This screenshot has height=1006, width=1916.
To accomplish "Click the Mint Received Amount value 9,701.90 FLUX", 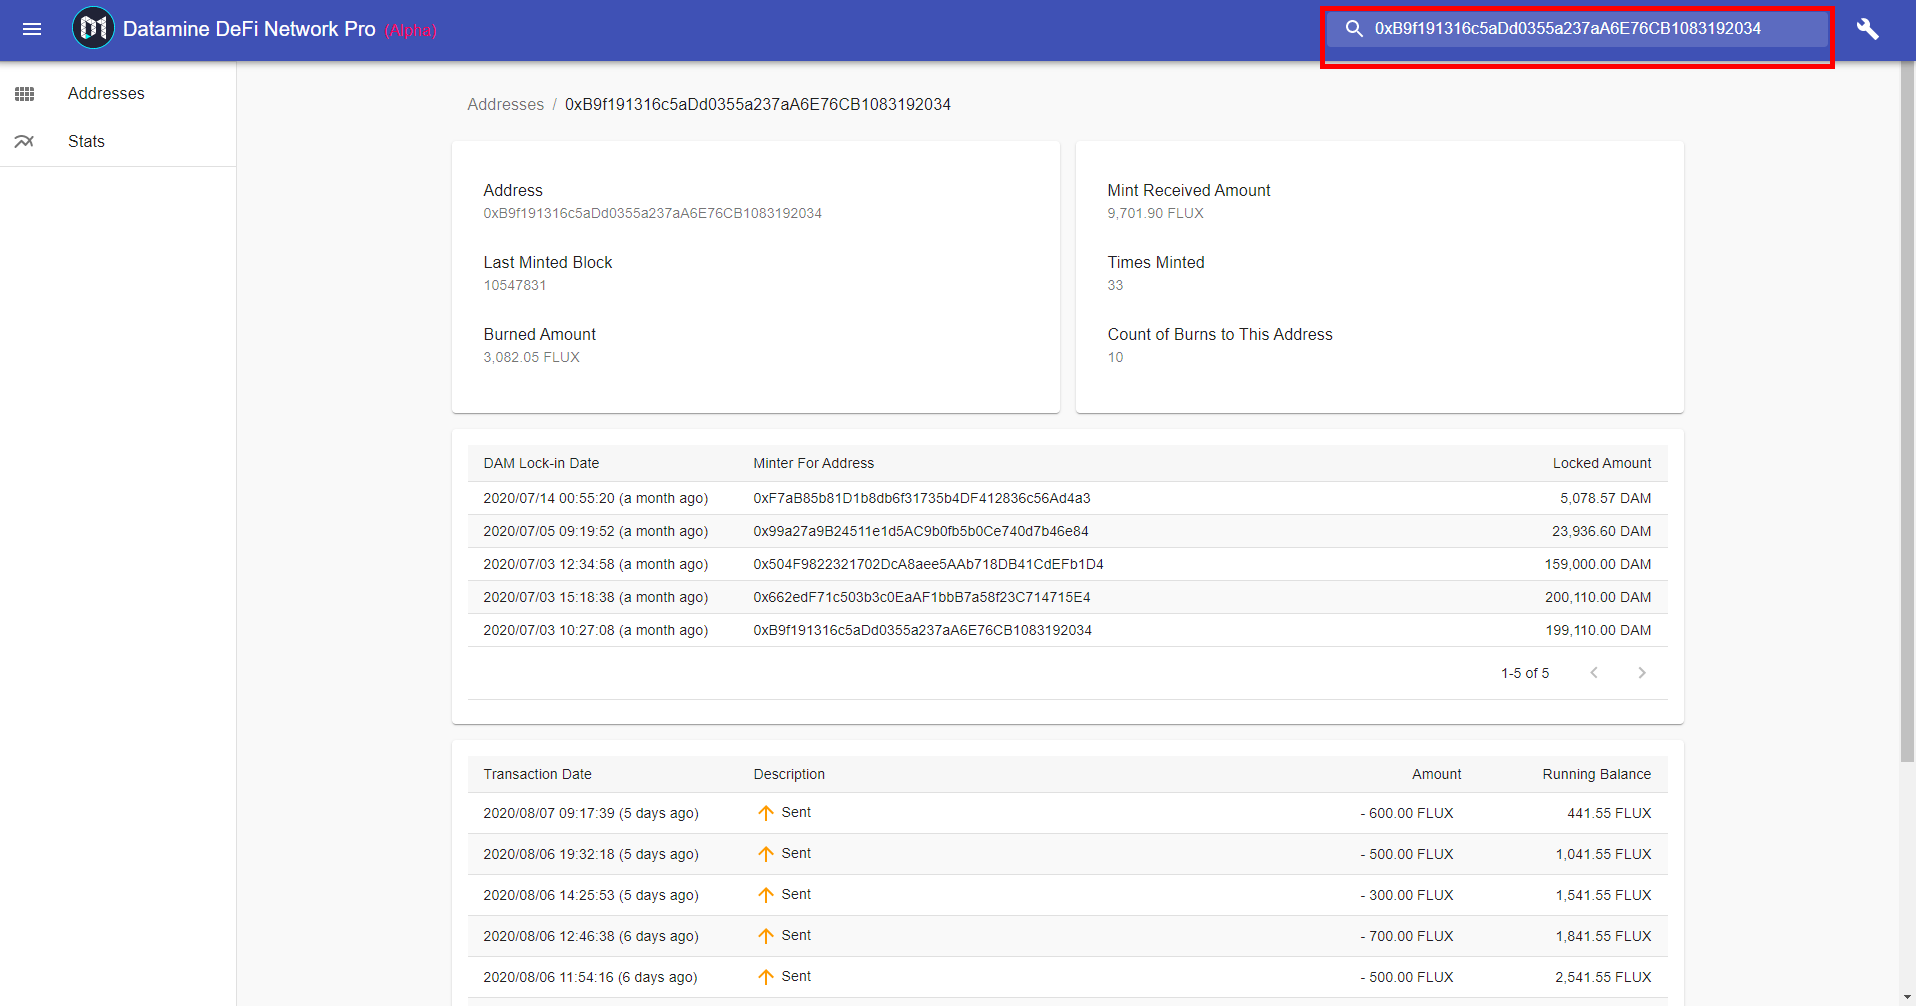I will click(1155, 213).
